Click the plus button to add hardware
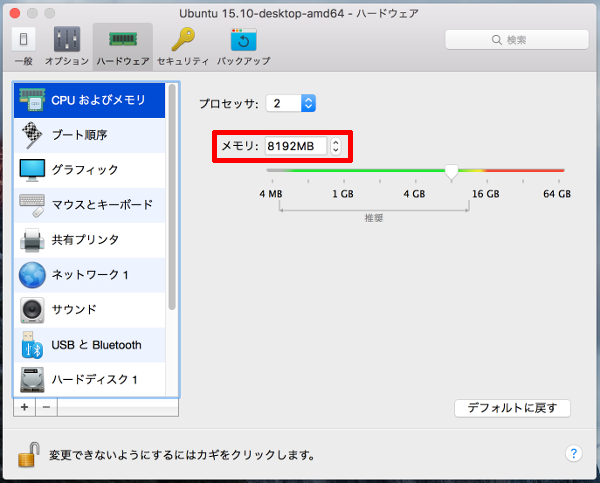The width and height of the screenshot is (600, 483). point(24,407)
